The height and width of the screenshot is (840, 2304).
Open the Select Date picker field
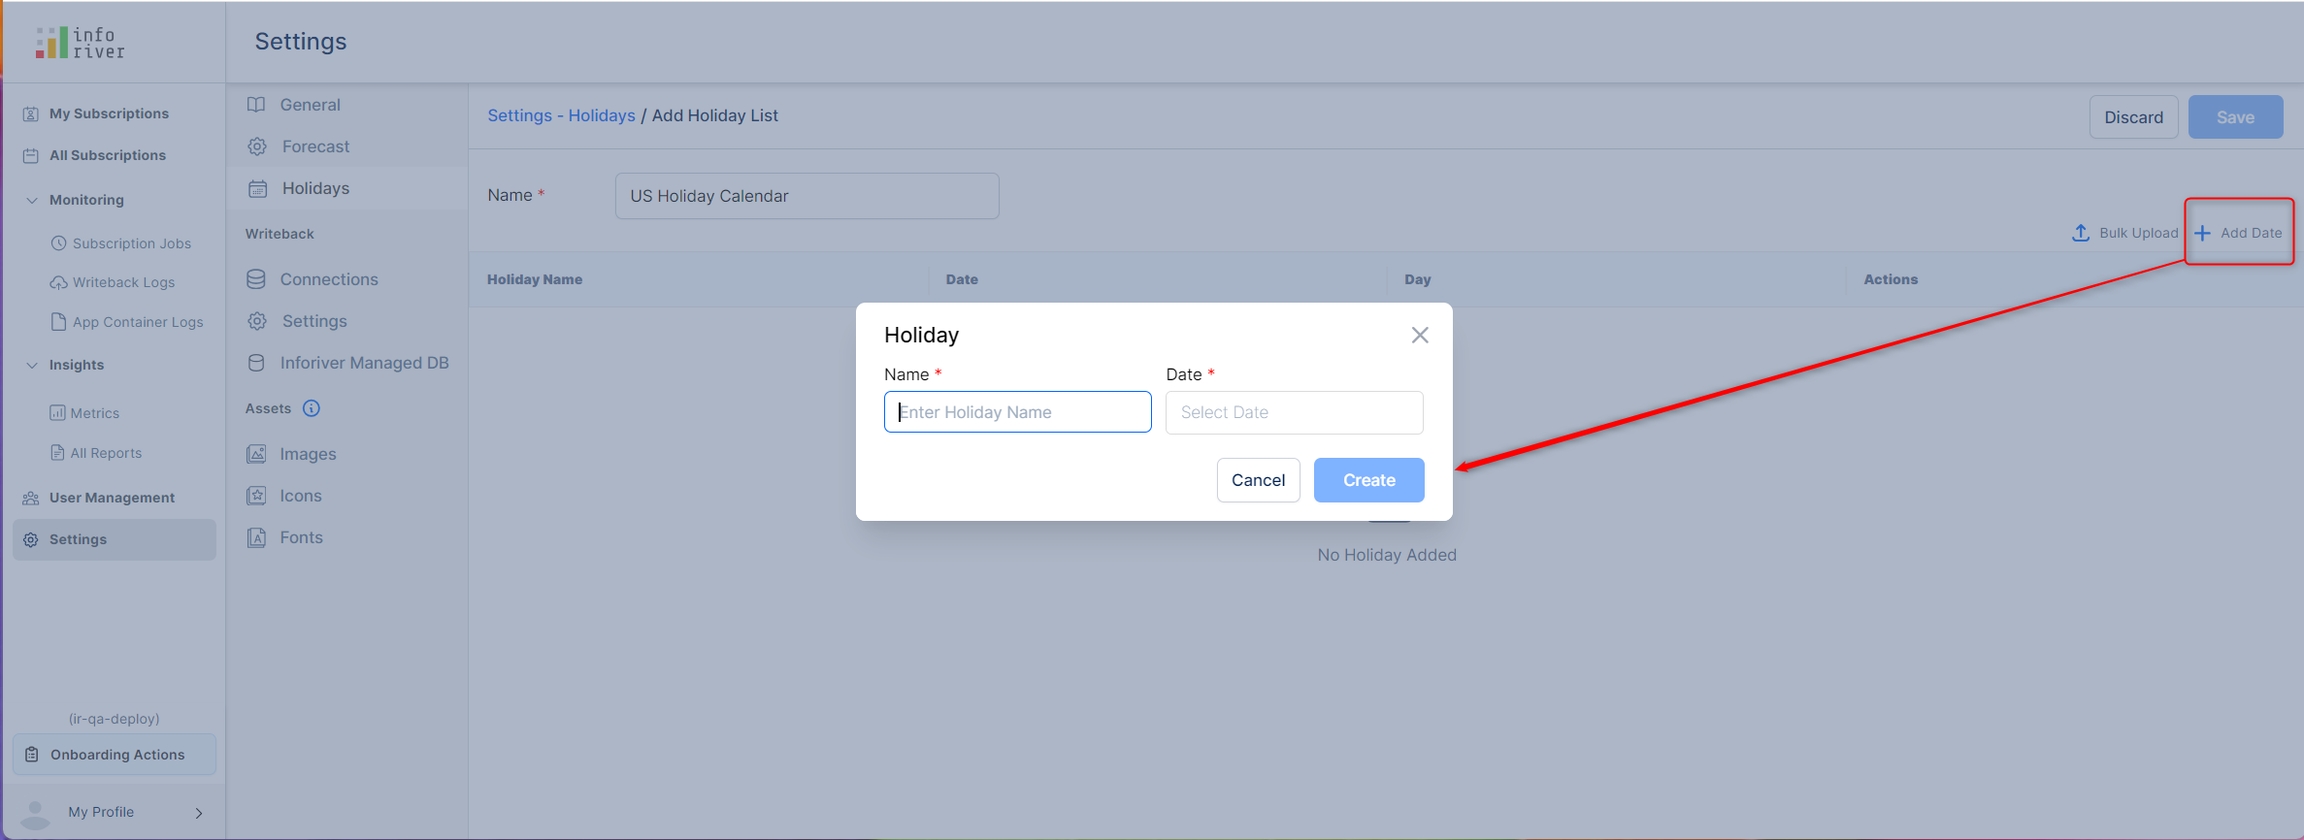click(1293, 412)
